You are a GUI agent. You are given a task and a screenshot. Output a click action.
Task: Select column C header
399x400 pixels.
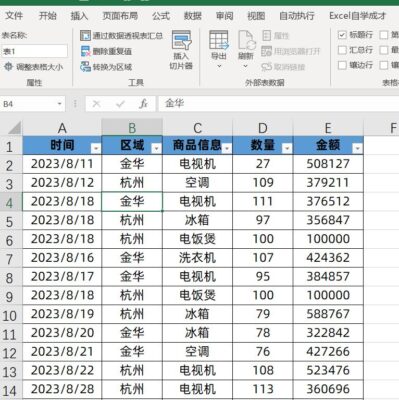pyautogui.click(x=197, y=128)
